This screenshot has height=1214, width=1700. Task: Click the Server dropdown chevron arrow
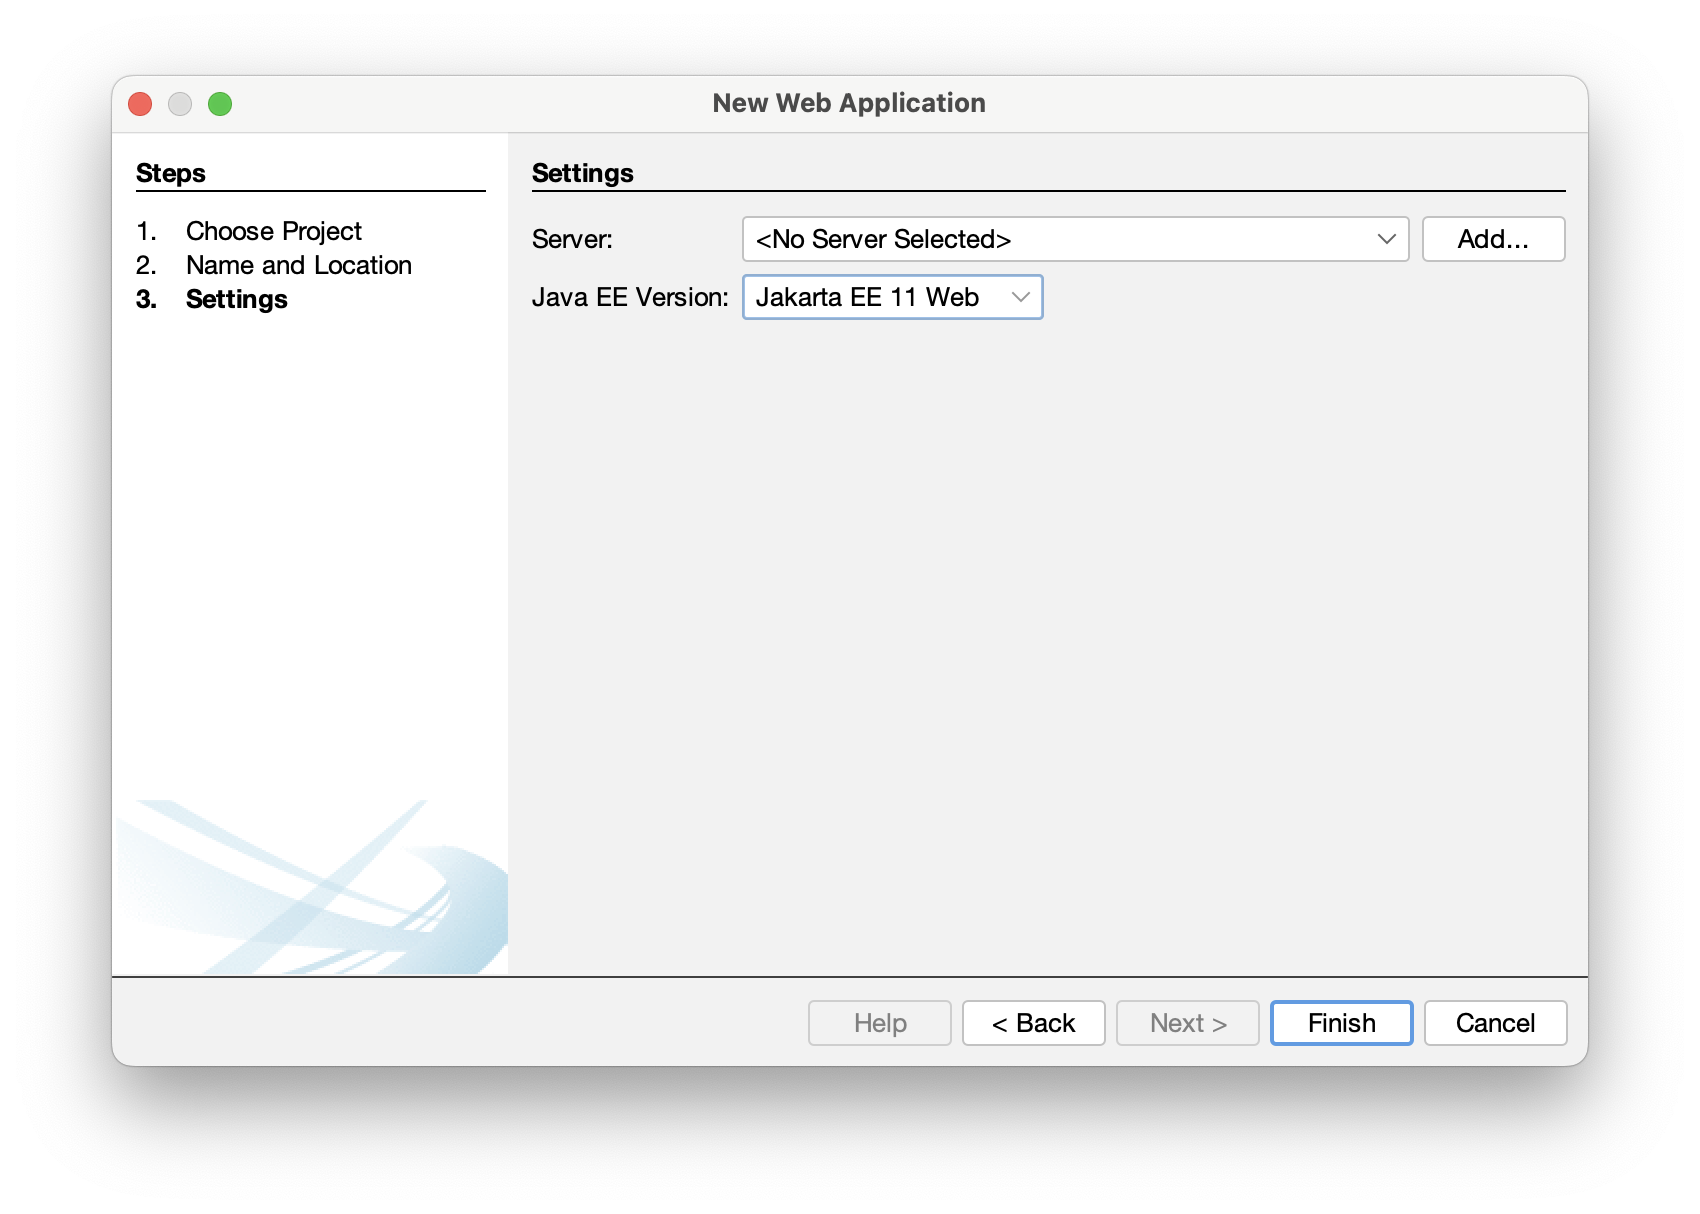pyautogui.click(x=1386, y=239)
